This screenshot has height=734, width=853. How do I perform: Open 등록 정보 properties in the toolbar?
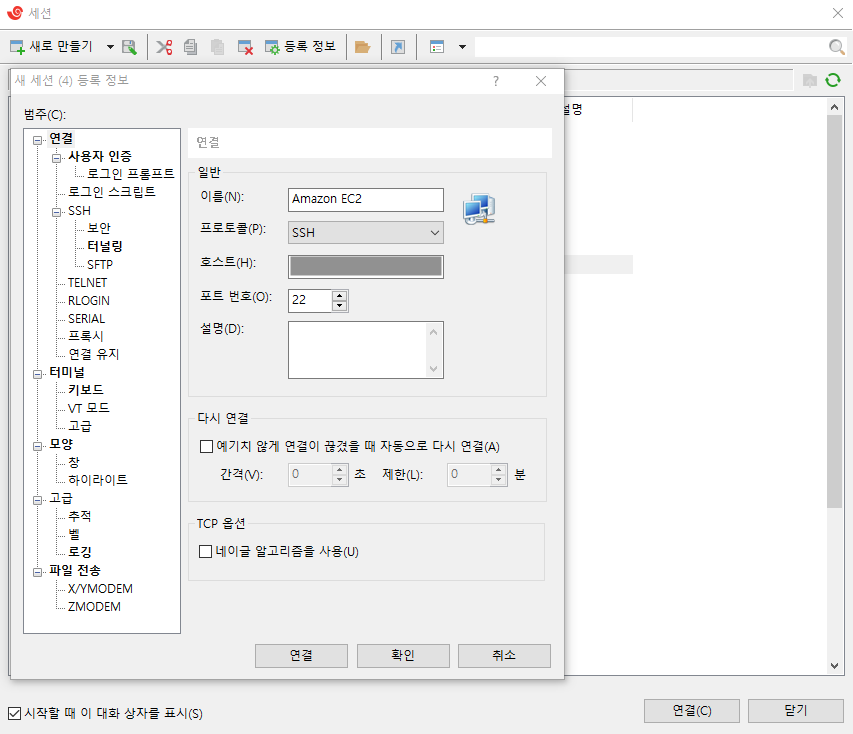300,47
